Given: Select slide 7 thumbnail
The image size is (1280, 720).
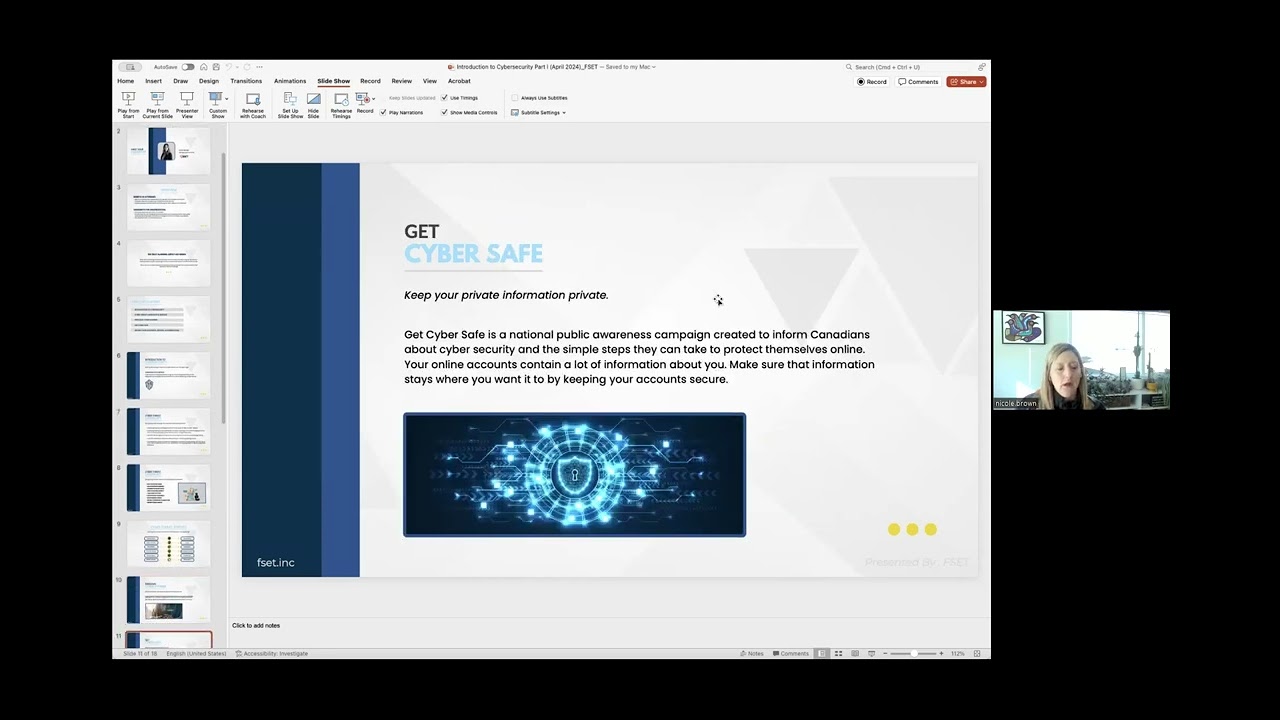Looking at the screenshot, I should point(168,431).
